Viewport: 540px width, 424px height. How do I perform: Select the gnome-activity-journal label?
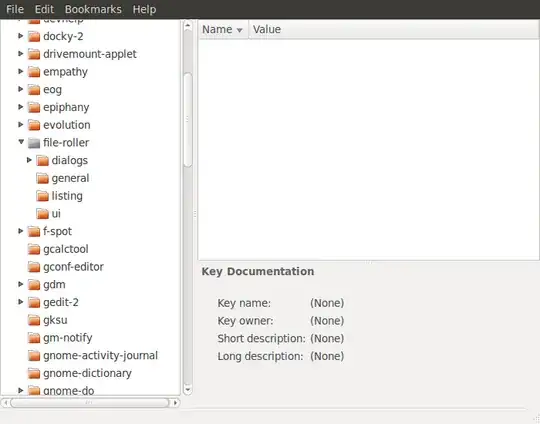(x=101, y=355)
